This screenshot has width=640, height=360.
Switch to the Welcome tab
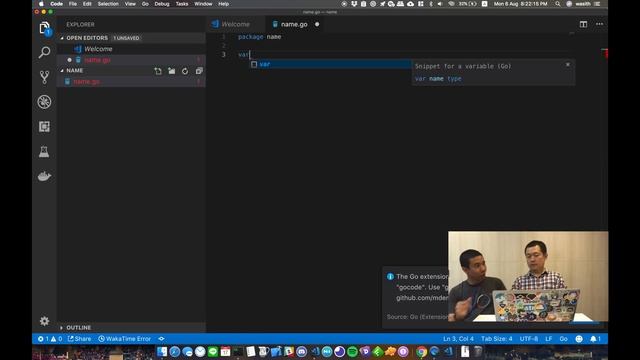[x=236, y=24]
